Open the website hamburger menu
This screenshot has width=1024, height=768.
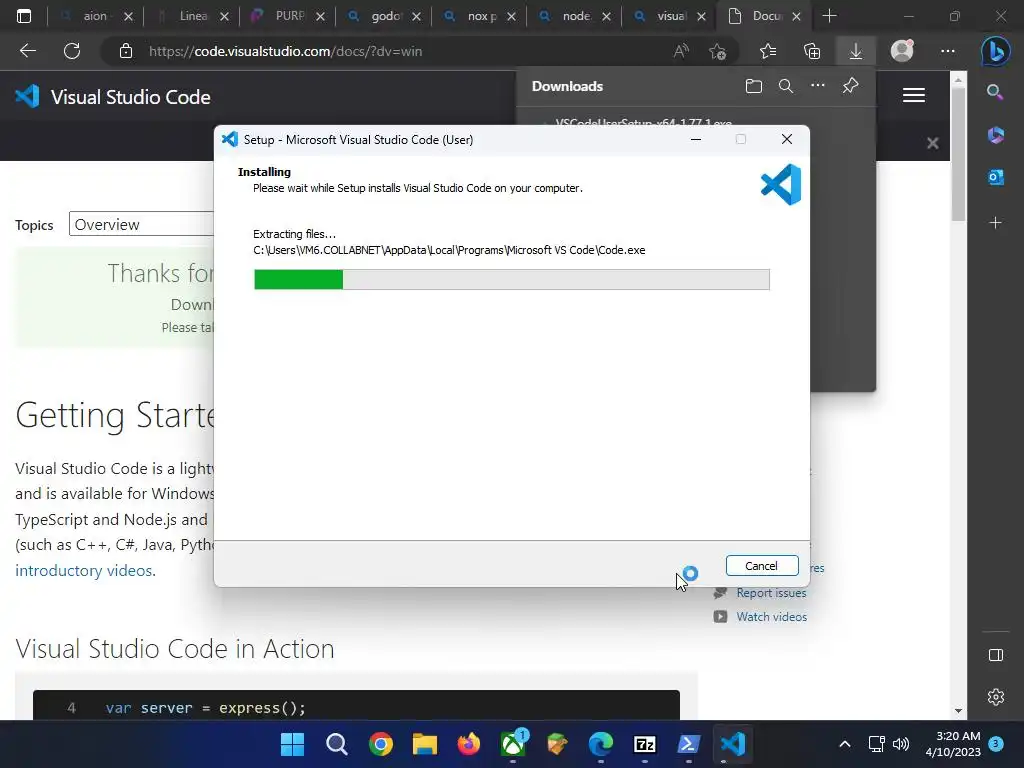point(914,95)
